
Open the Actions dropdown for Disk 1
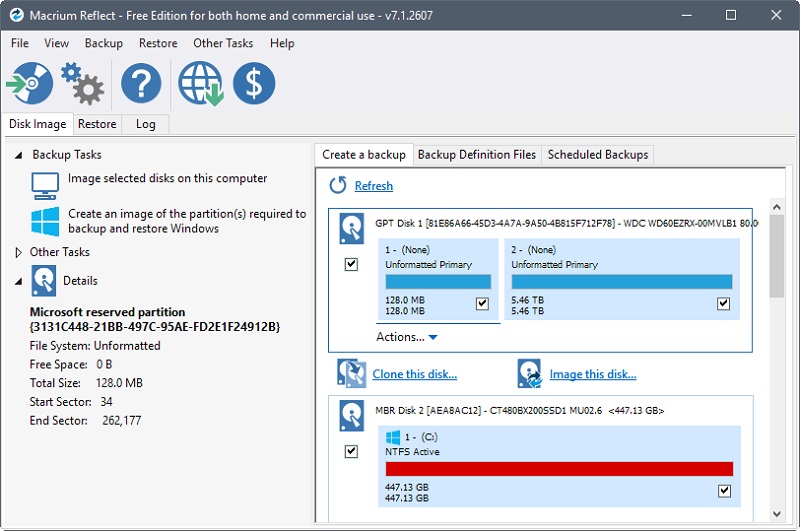click(406, 337)
